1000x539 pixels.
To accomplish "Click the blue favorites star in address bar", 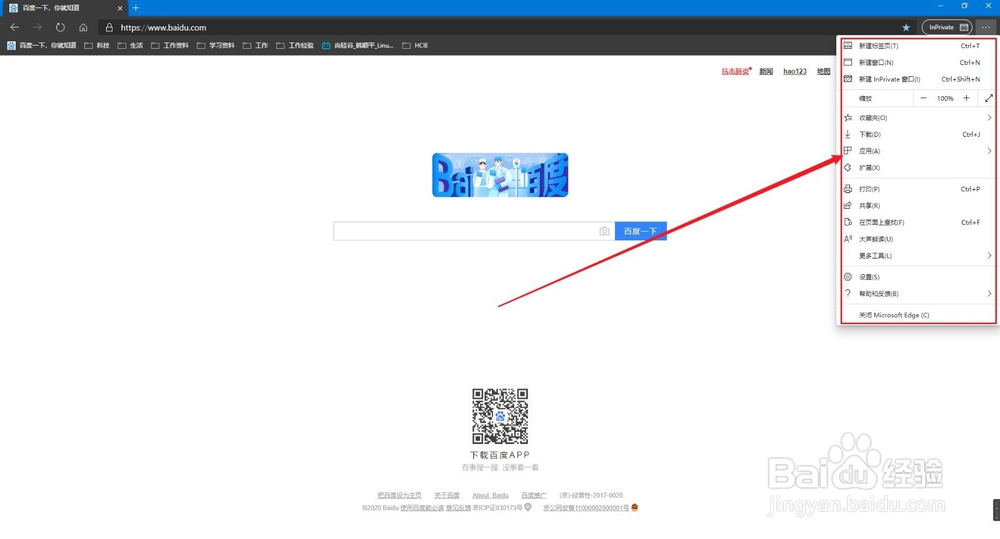I will [x=906, y=27].
